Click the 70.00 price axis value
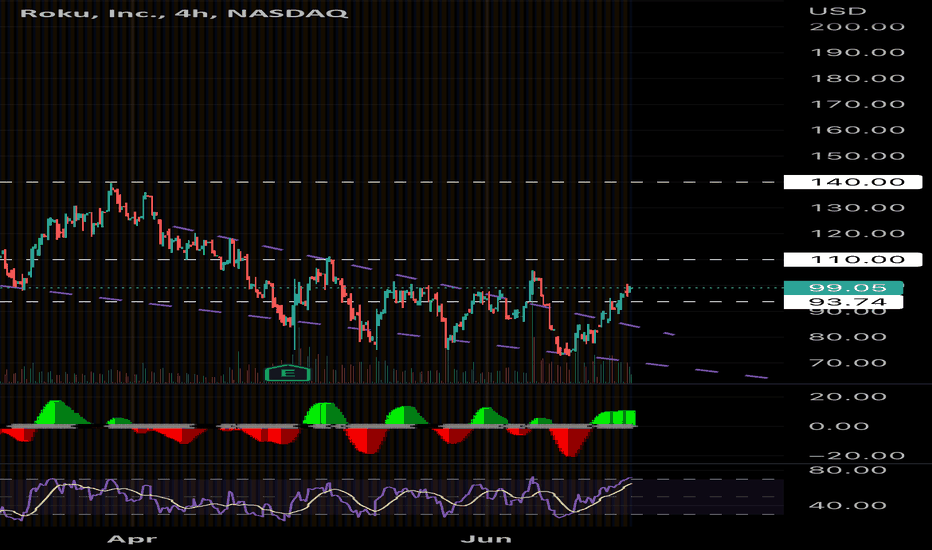The width and height of the screenshot is (932, 550). [848, 363]
